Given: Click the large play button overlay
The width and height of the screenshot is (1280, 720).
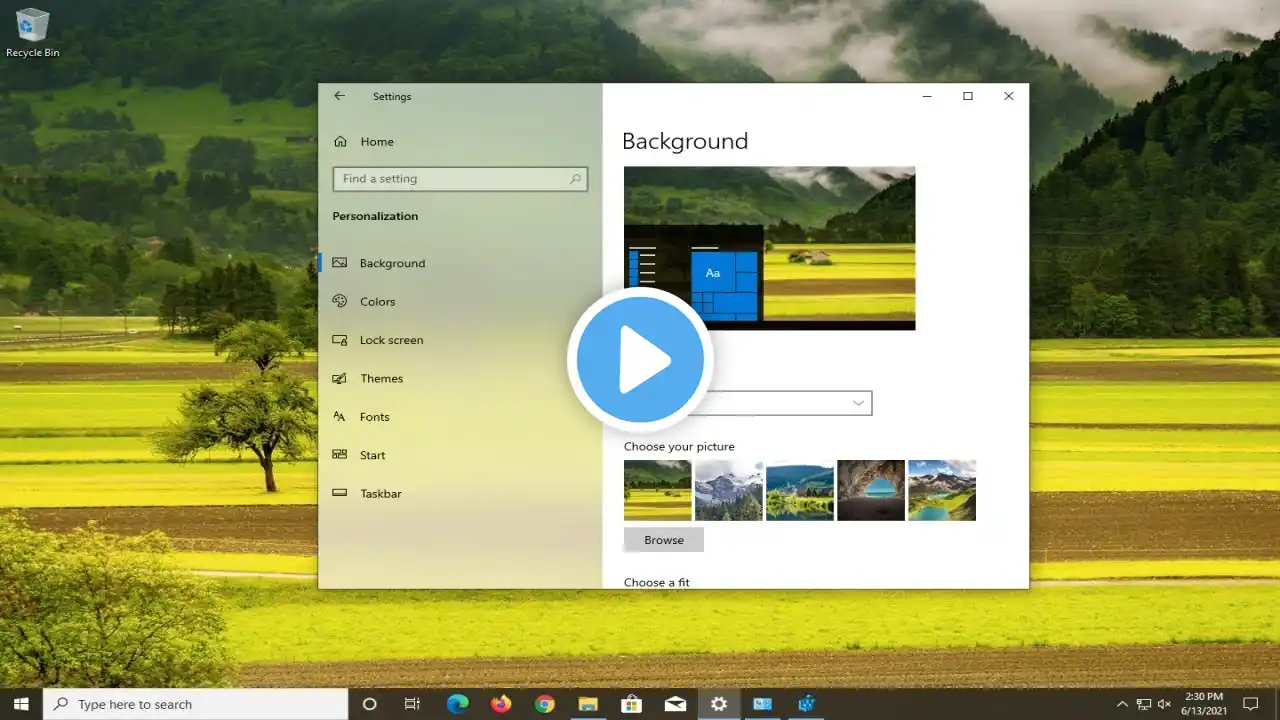Looking at the screenshot, I should point(640,360).
